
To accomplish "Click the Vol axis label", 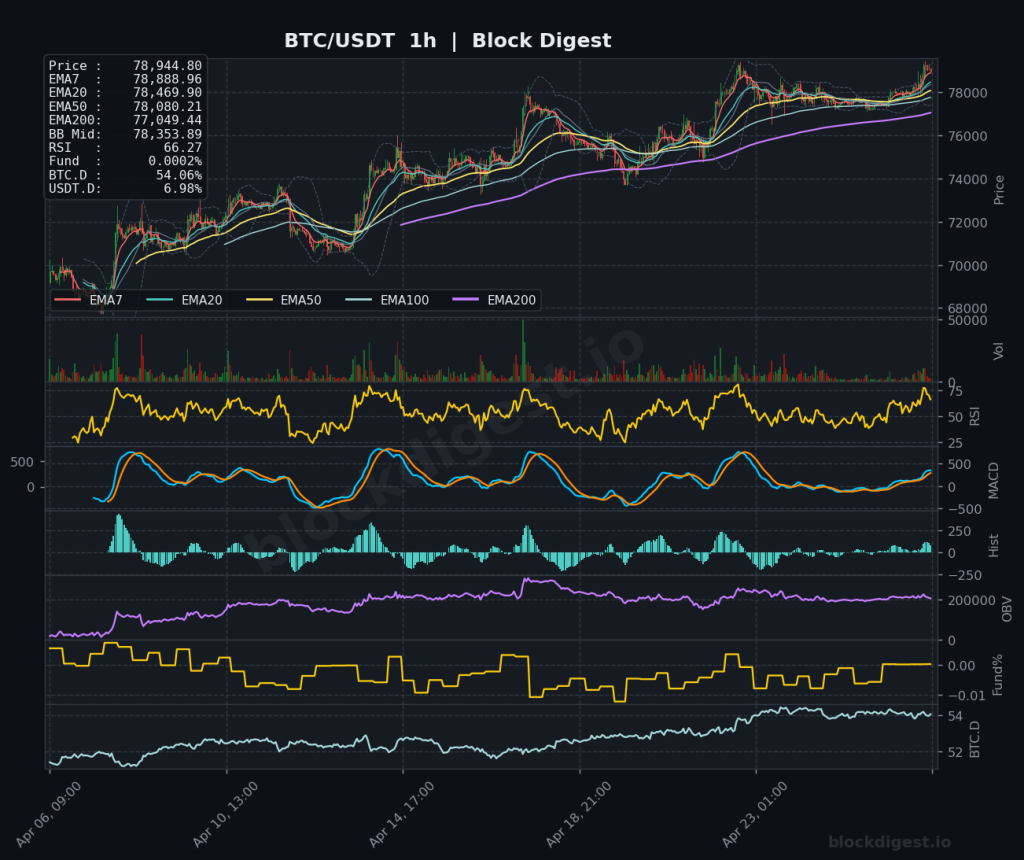I will 997,351.
